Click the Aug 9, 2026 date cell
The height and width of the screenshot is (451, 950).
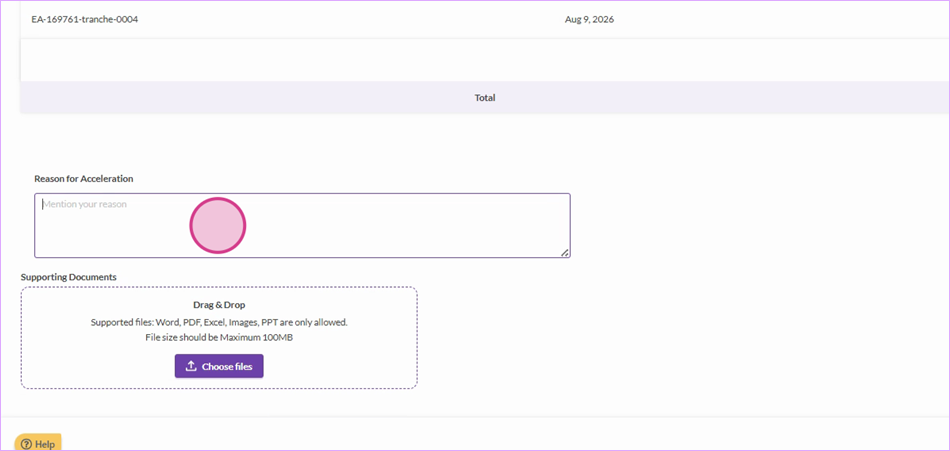click(590, 19)
